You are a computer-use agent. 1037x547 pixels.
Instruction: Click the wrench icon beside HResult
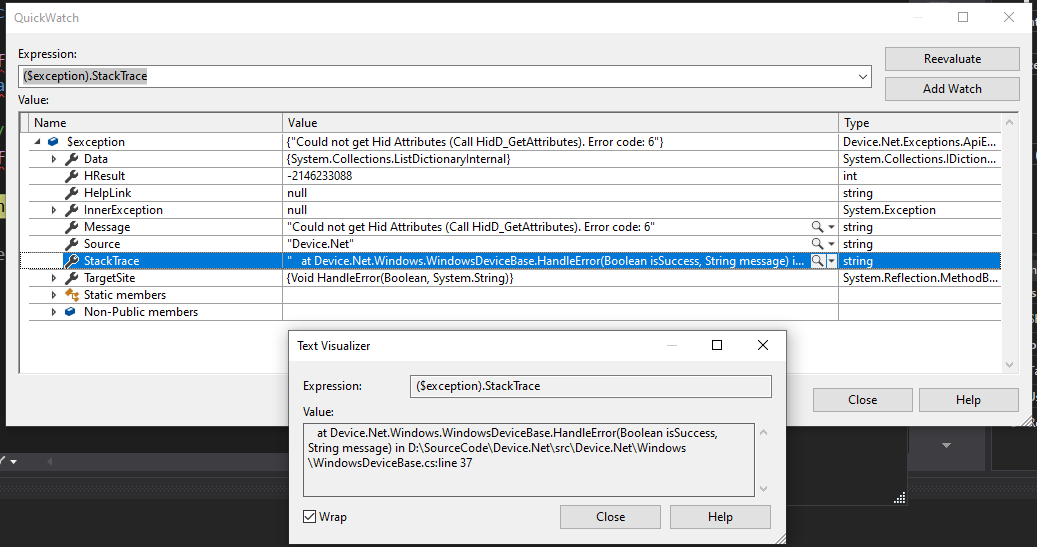click(71, 176)
